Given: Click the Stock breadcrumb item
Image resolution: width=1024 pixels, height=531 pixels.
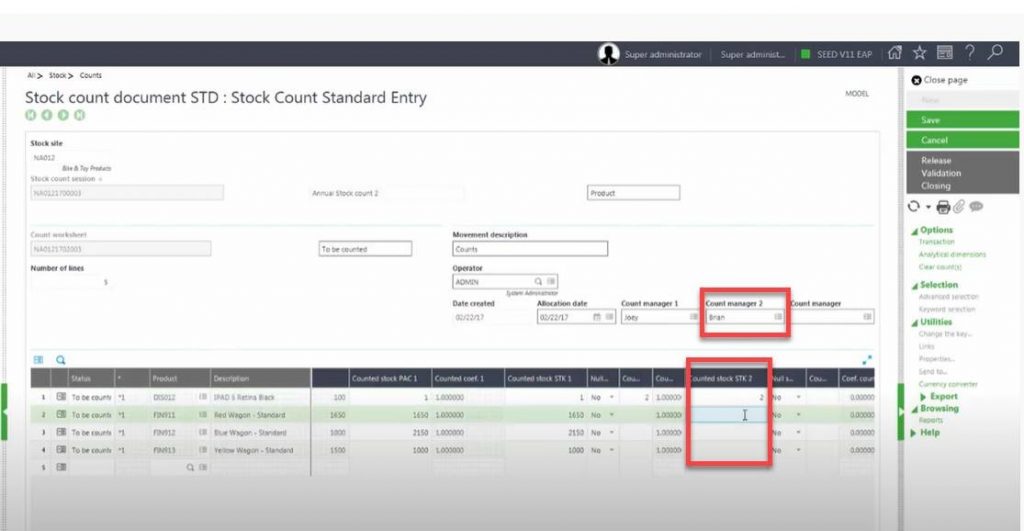Looking at the screenshot, I should (x=58, y=76).
